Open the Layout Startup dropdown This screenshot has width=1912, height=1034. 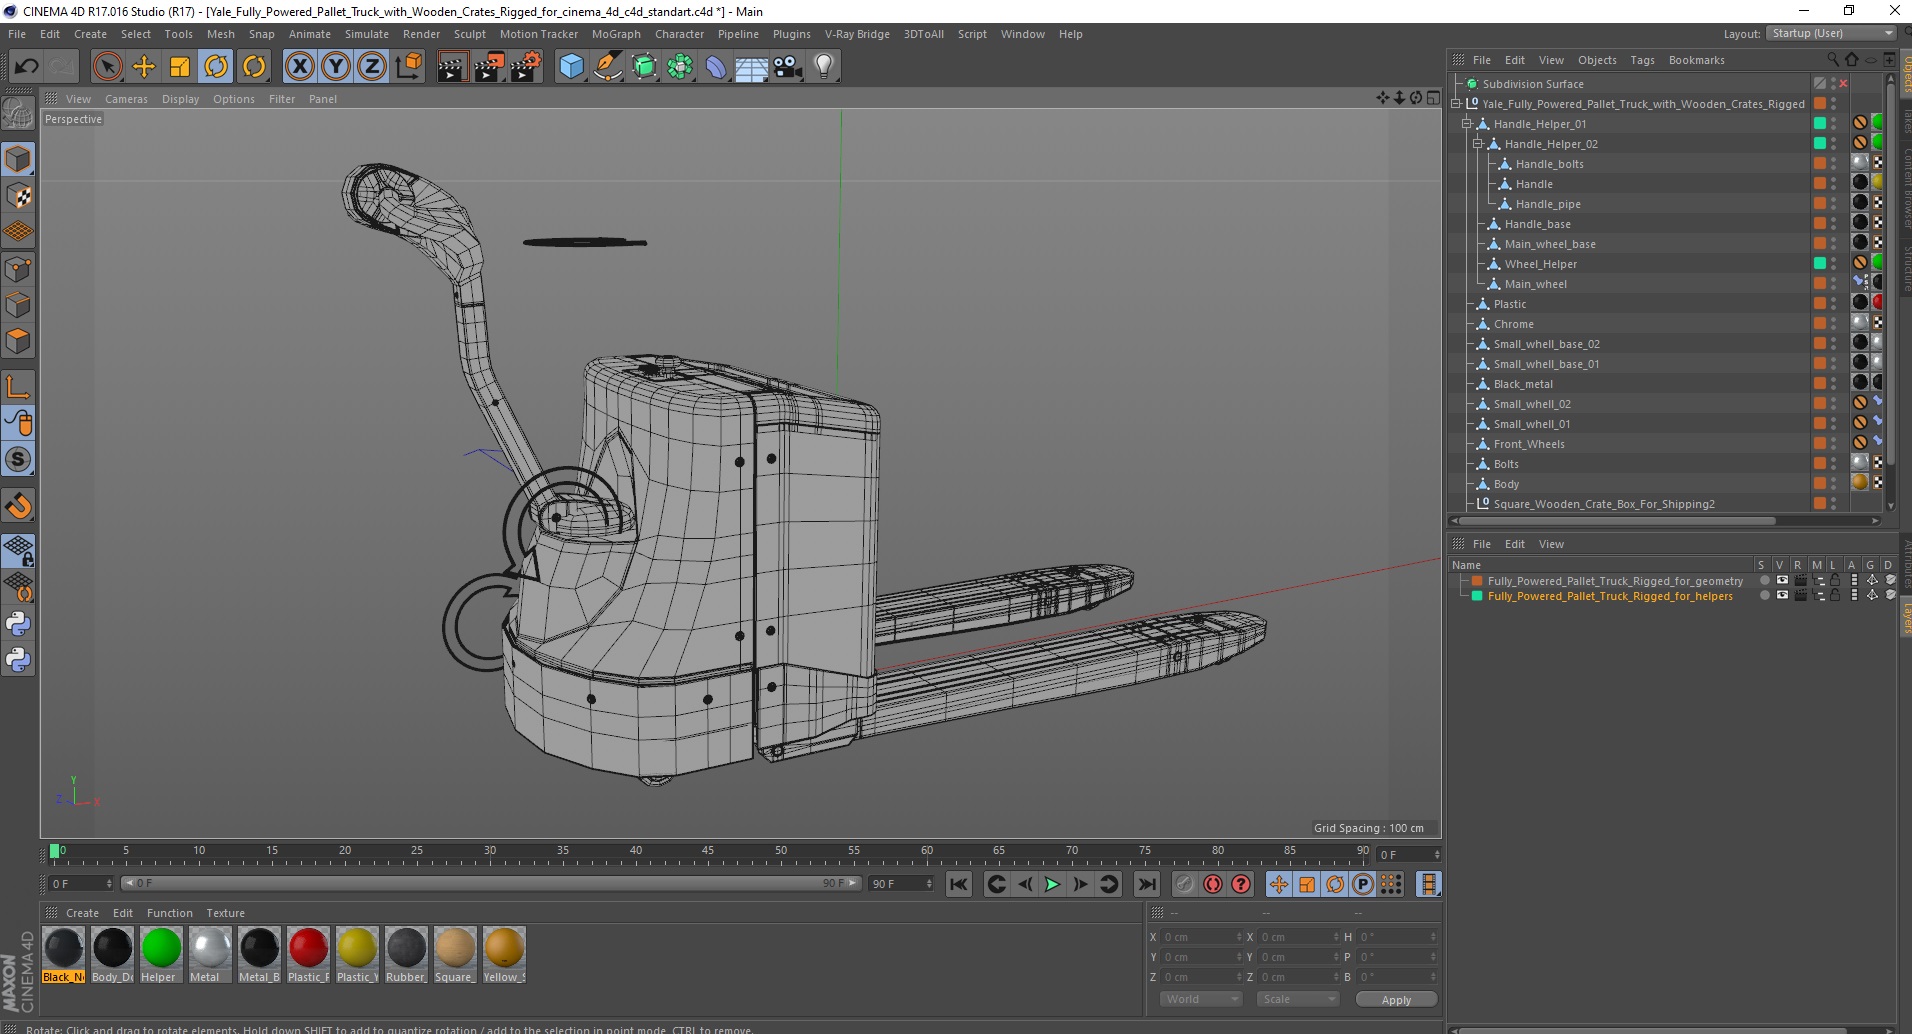(1830, 33)
